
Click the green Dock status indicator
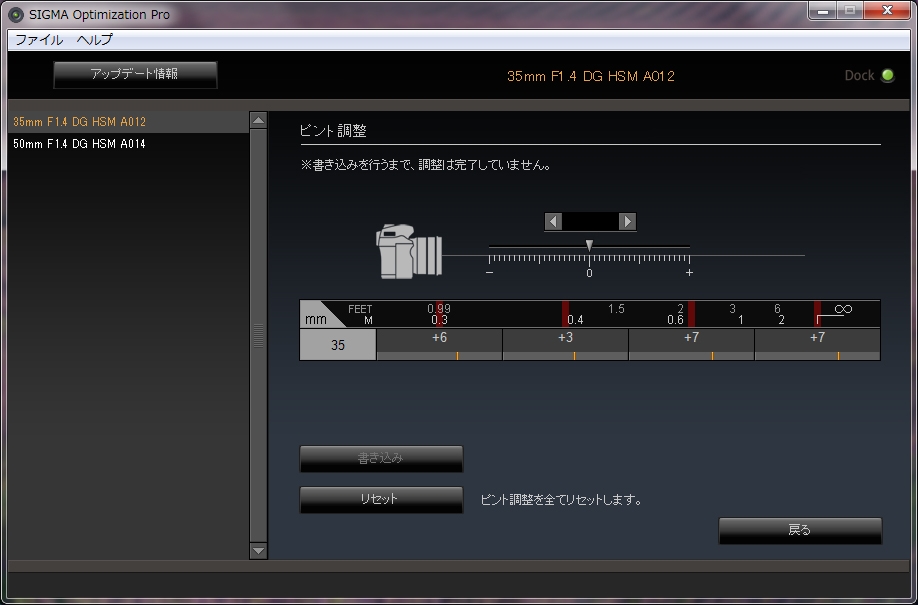[888, 76]
